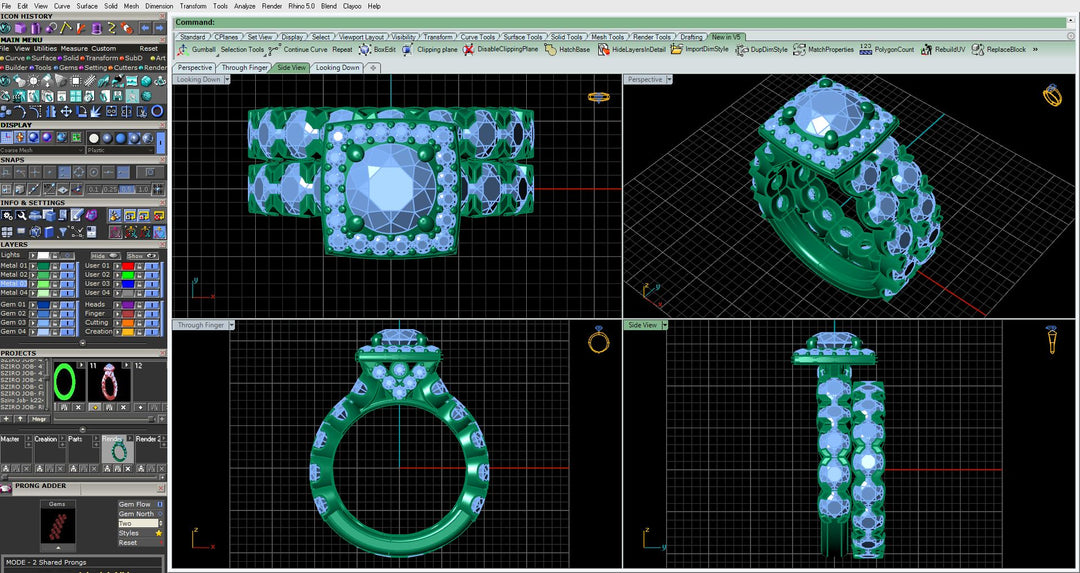Open the Looking Down viewport title dropdown
Viewport: 1080px width, 573px height.
[232, 80]
